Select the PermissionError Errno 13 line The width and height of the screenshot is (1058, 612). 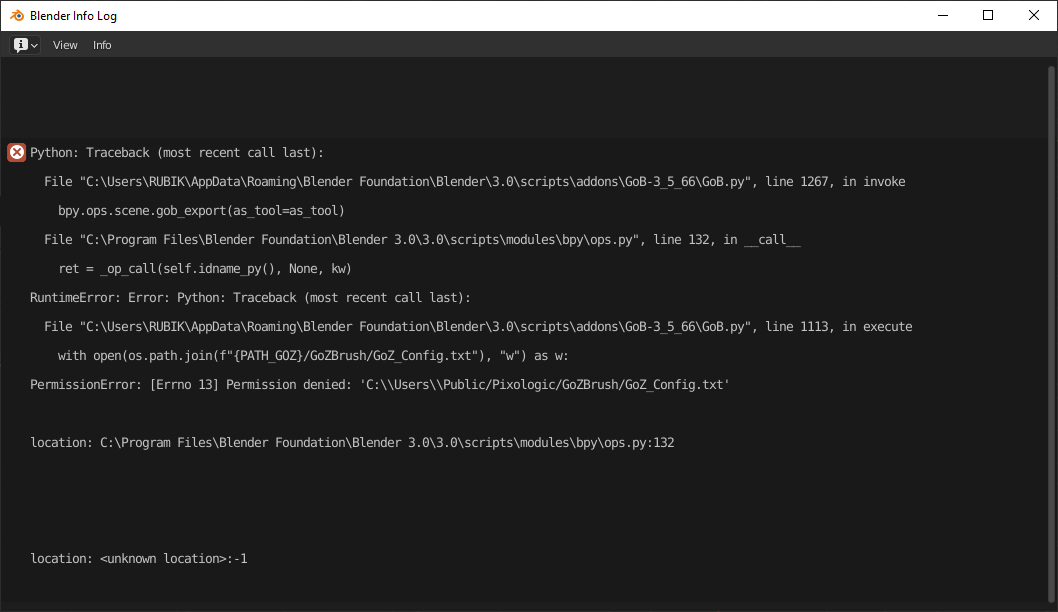pos(380,385)
